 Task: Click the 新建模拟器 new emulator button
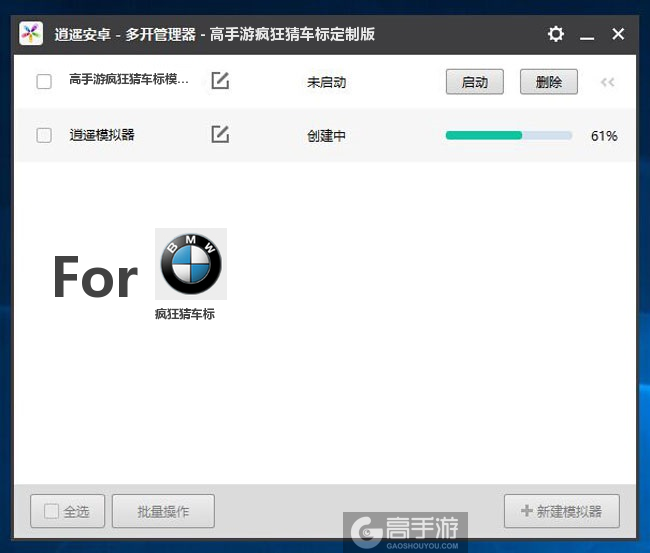click(562, 511)
